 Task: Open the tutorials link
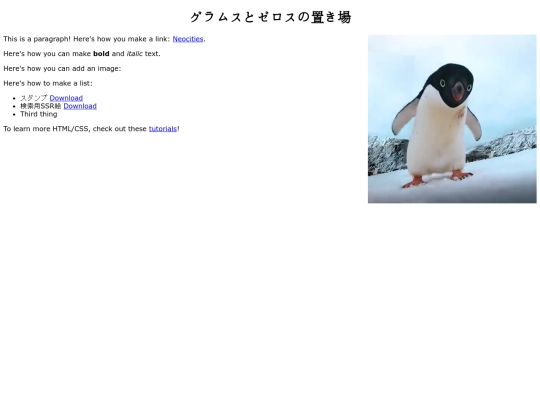tap(163, 129)
